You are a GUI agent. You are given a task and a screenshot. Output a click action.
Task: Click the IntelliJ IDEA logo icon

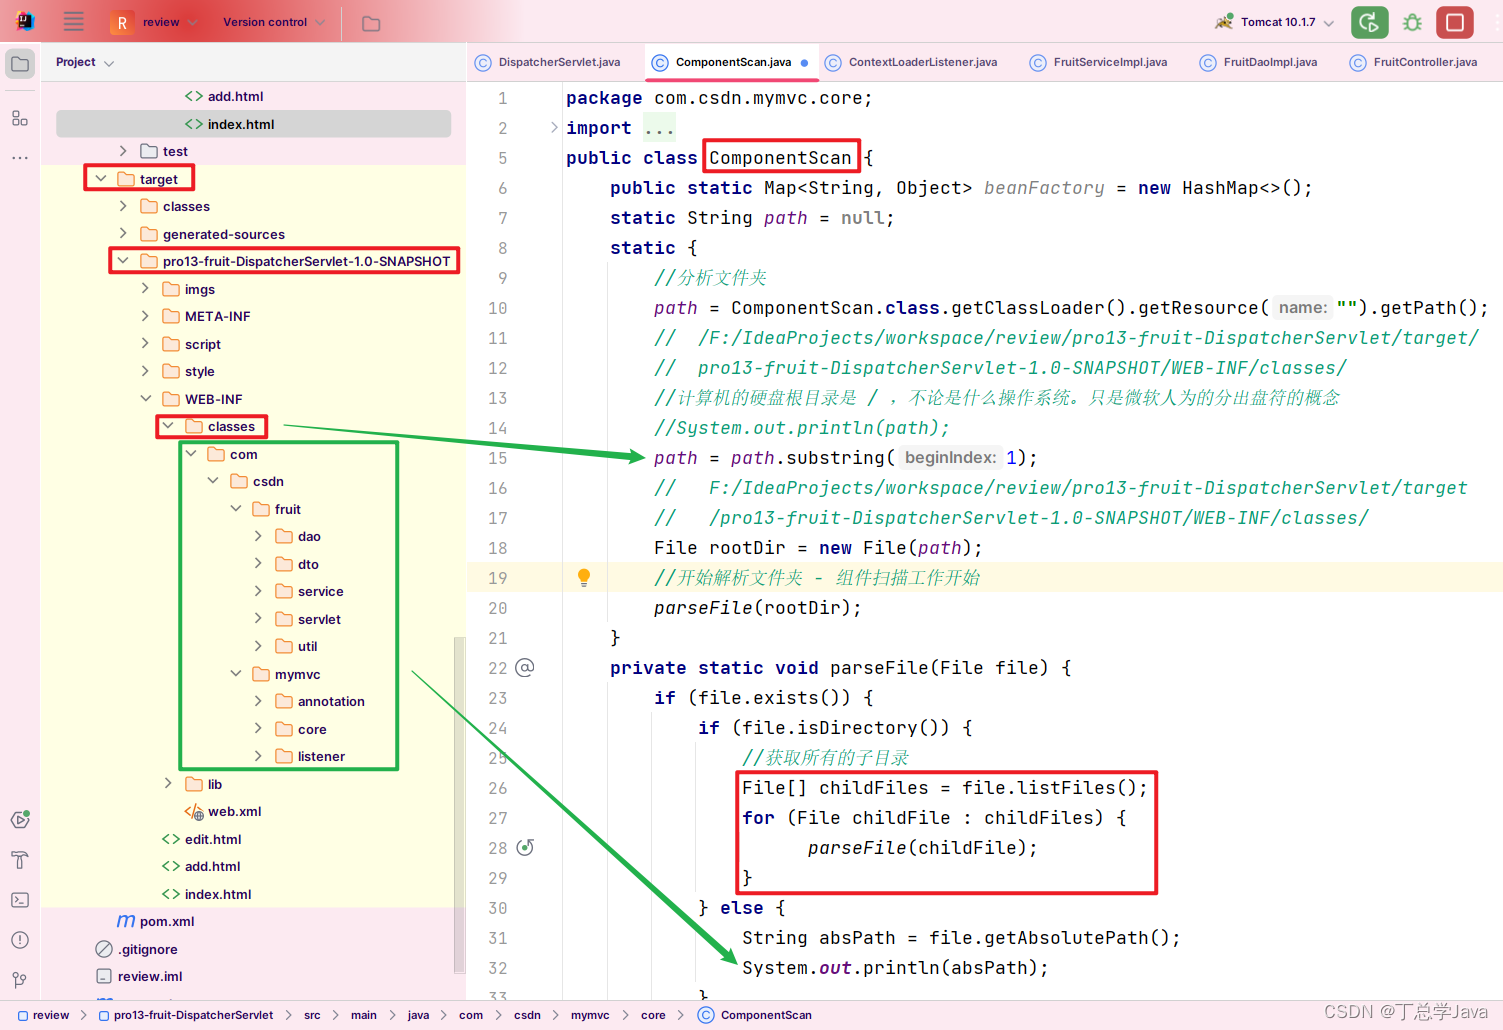[x=26, y=21]
